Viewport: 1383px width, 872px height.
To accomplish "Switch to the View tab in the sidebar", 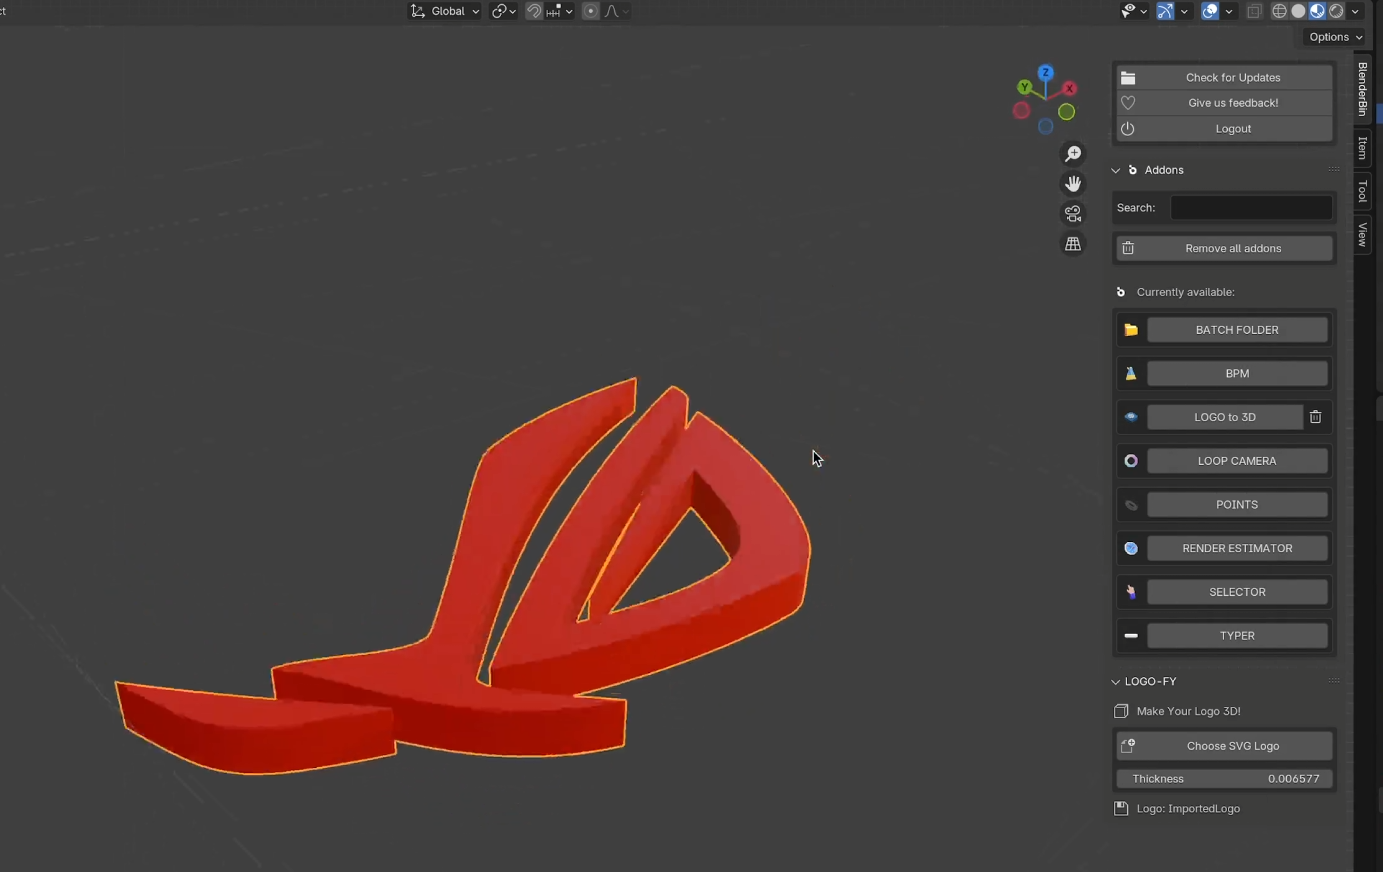I will pyautogui.click(x=1362, y=232).
